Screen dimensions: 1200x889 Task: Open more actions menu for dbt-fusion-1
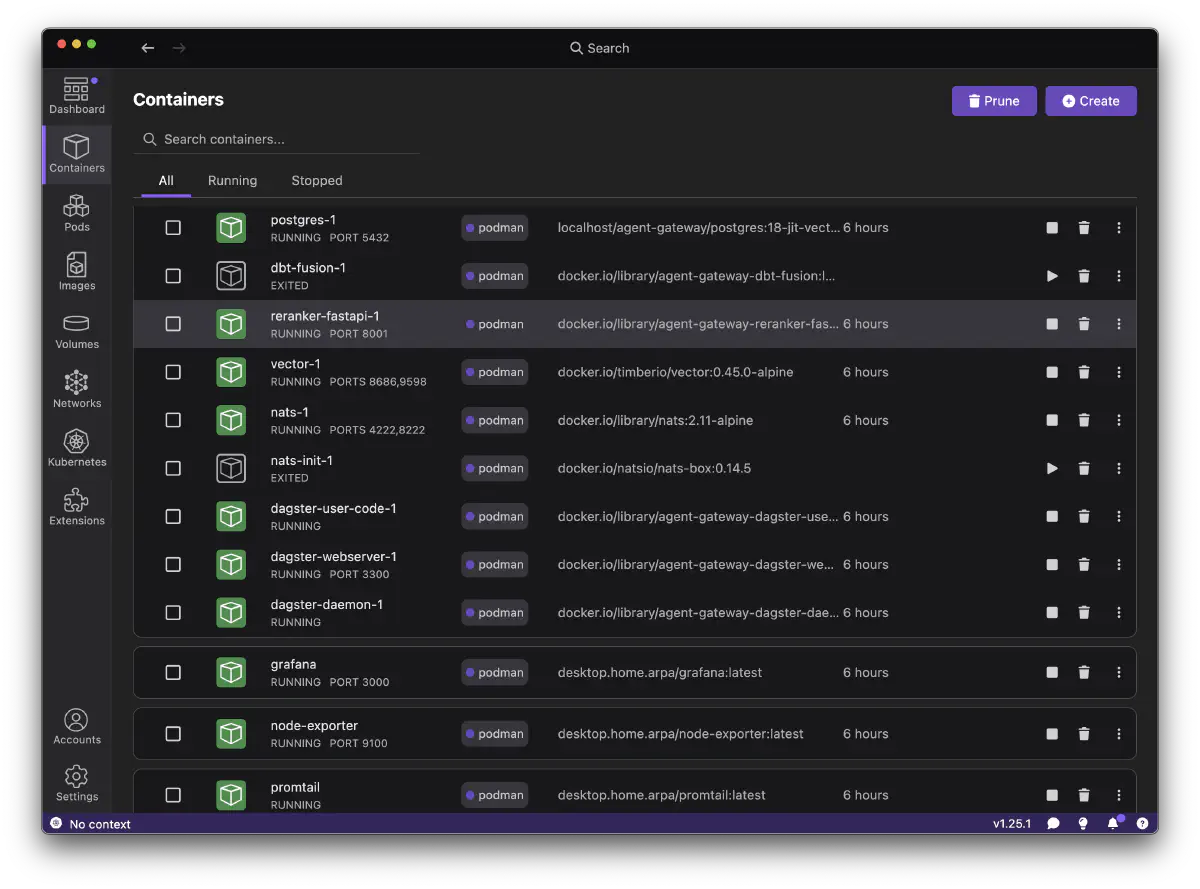(1119, 276)
